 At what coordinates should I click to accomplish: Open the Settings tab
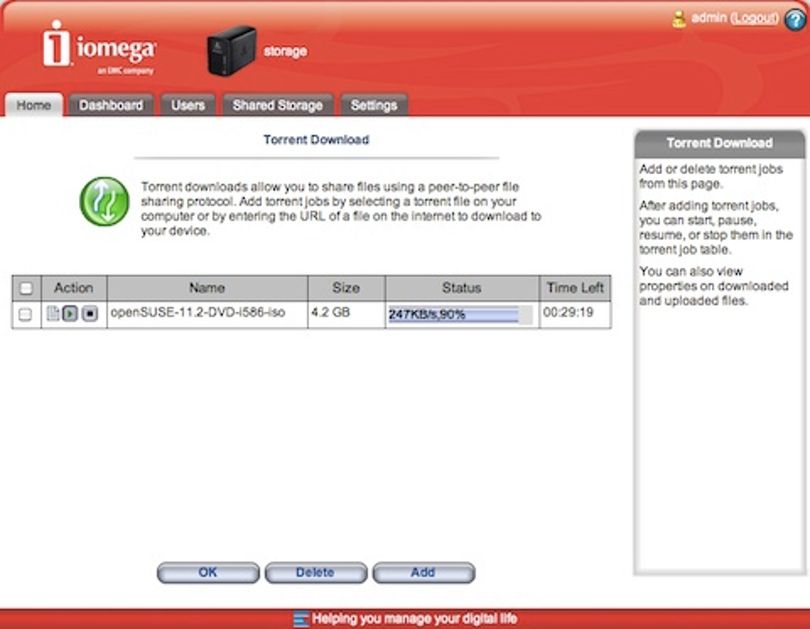click(x=374, y=105)
